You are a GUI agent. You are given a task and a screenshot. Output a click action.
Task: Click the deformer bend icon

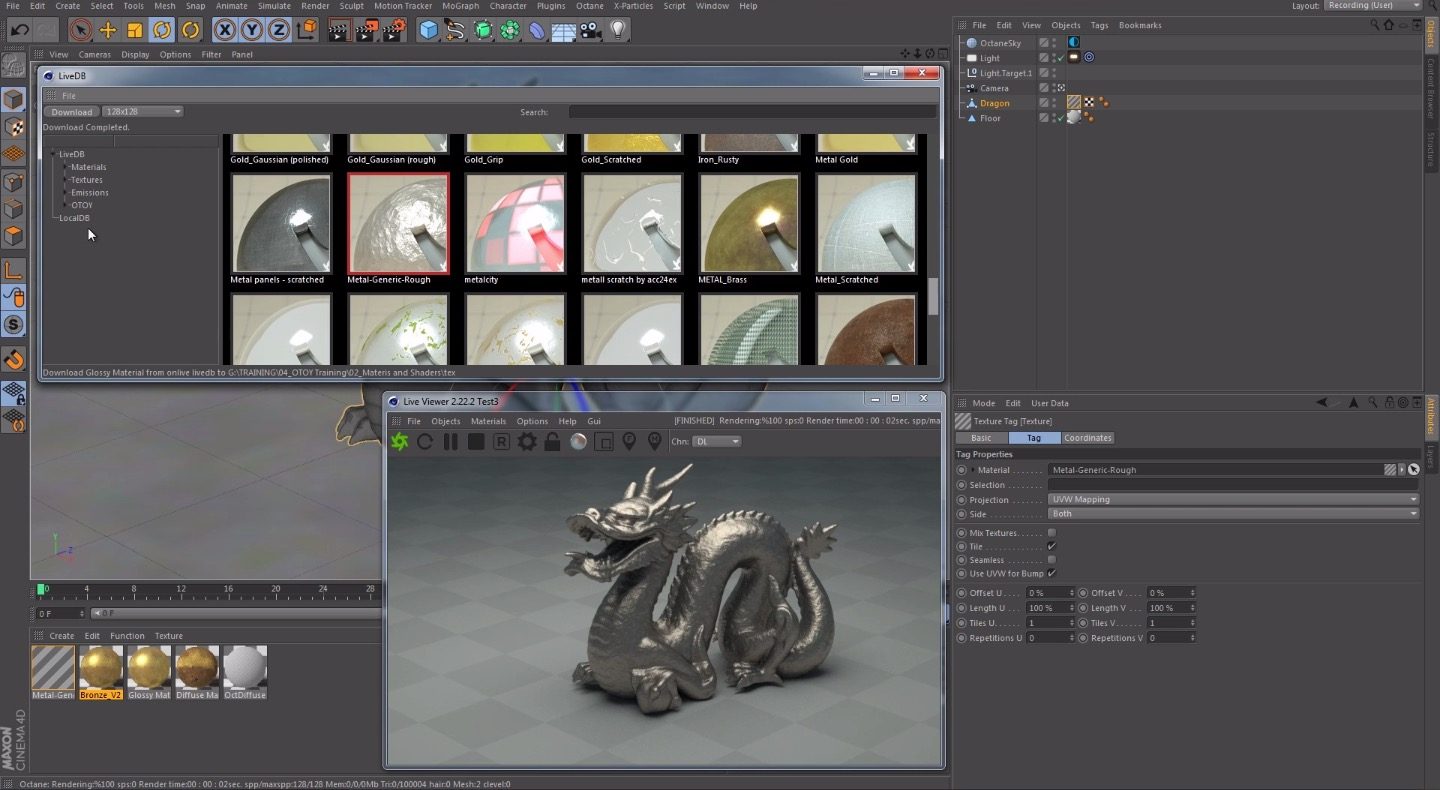[x=537, y=30]
